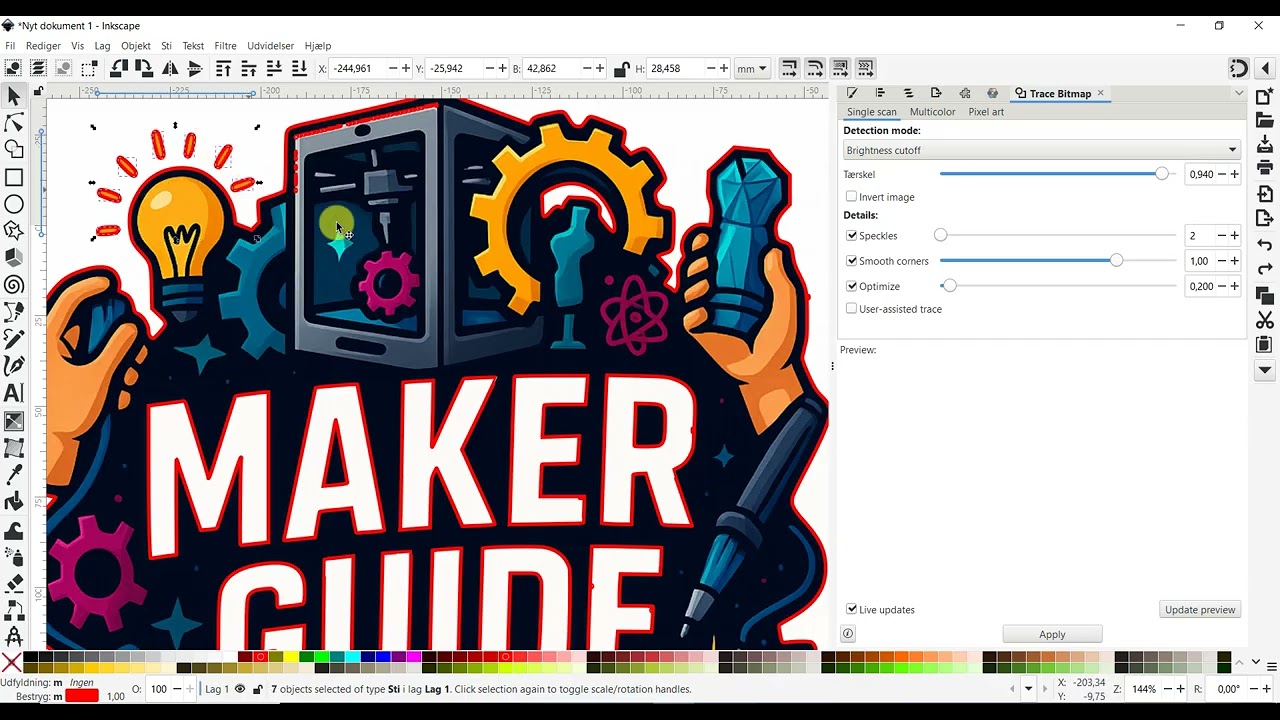1280x720 pixels.
Task: Select the 3D box tool
Action: coord(14,258)
